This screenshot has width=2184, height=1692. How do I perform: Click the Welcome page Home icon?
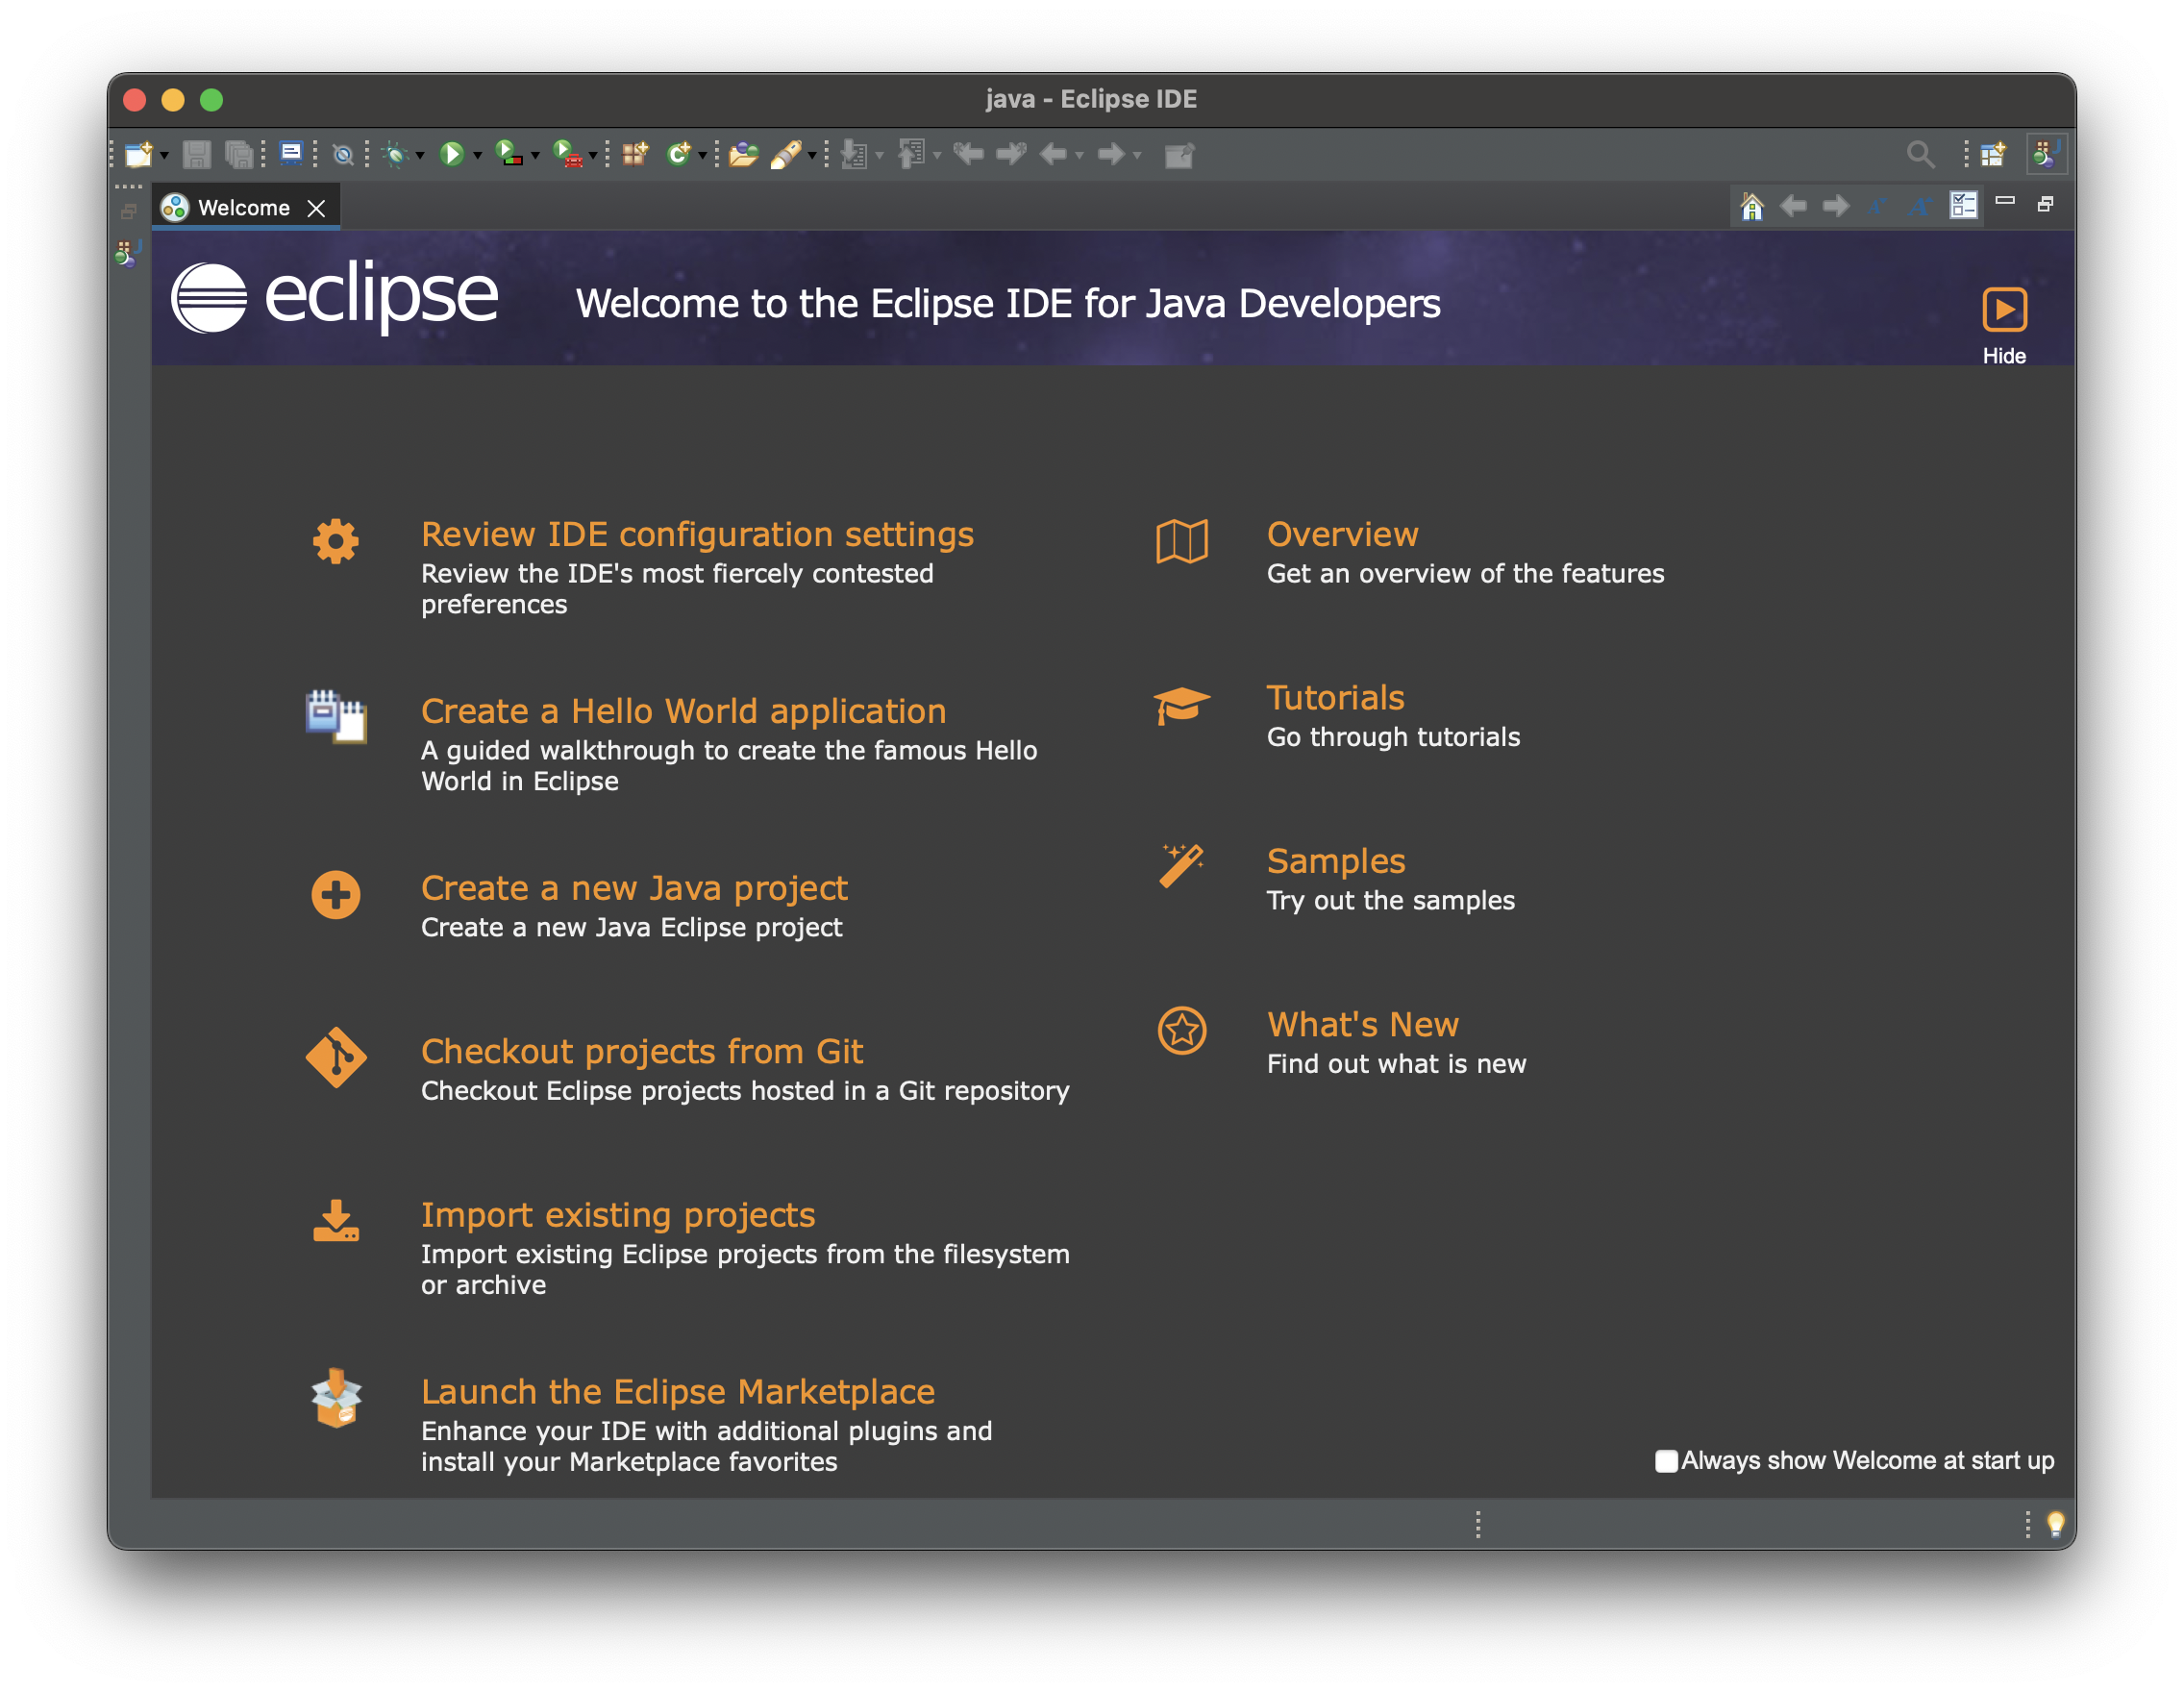[1751, 207]
